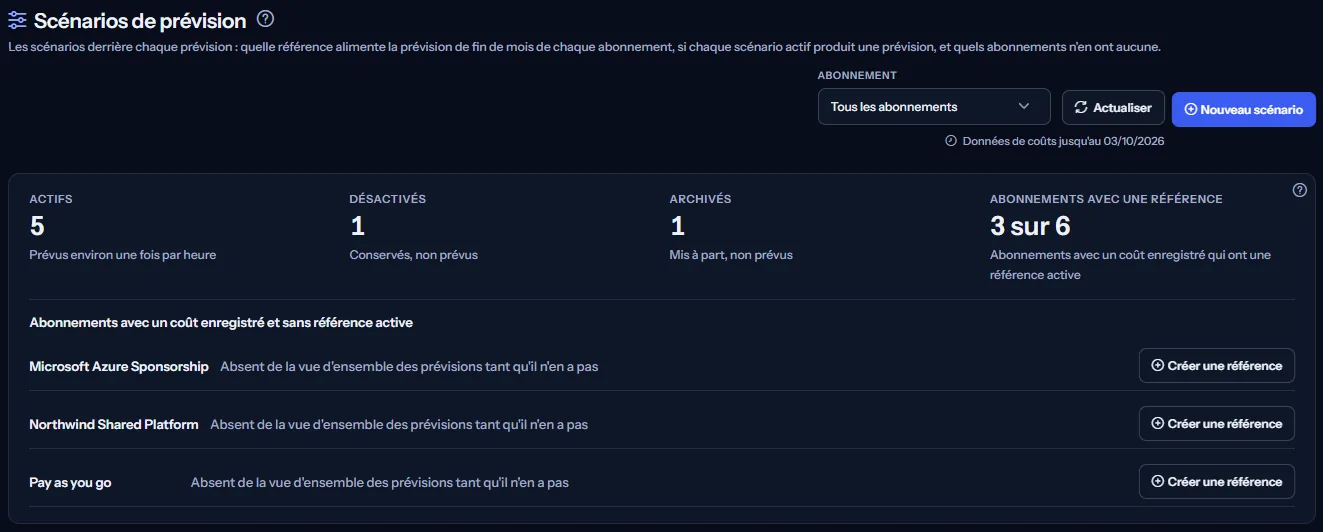
Task: Click the 3 sur 6 reference summary
Action: point(1030,227)
